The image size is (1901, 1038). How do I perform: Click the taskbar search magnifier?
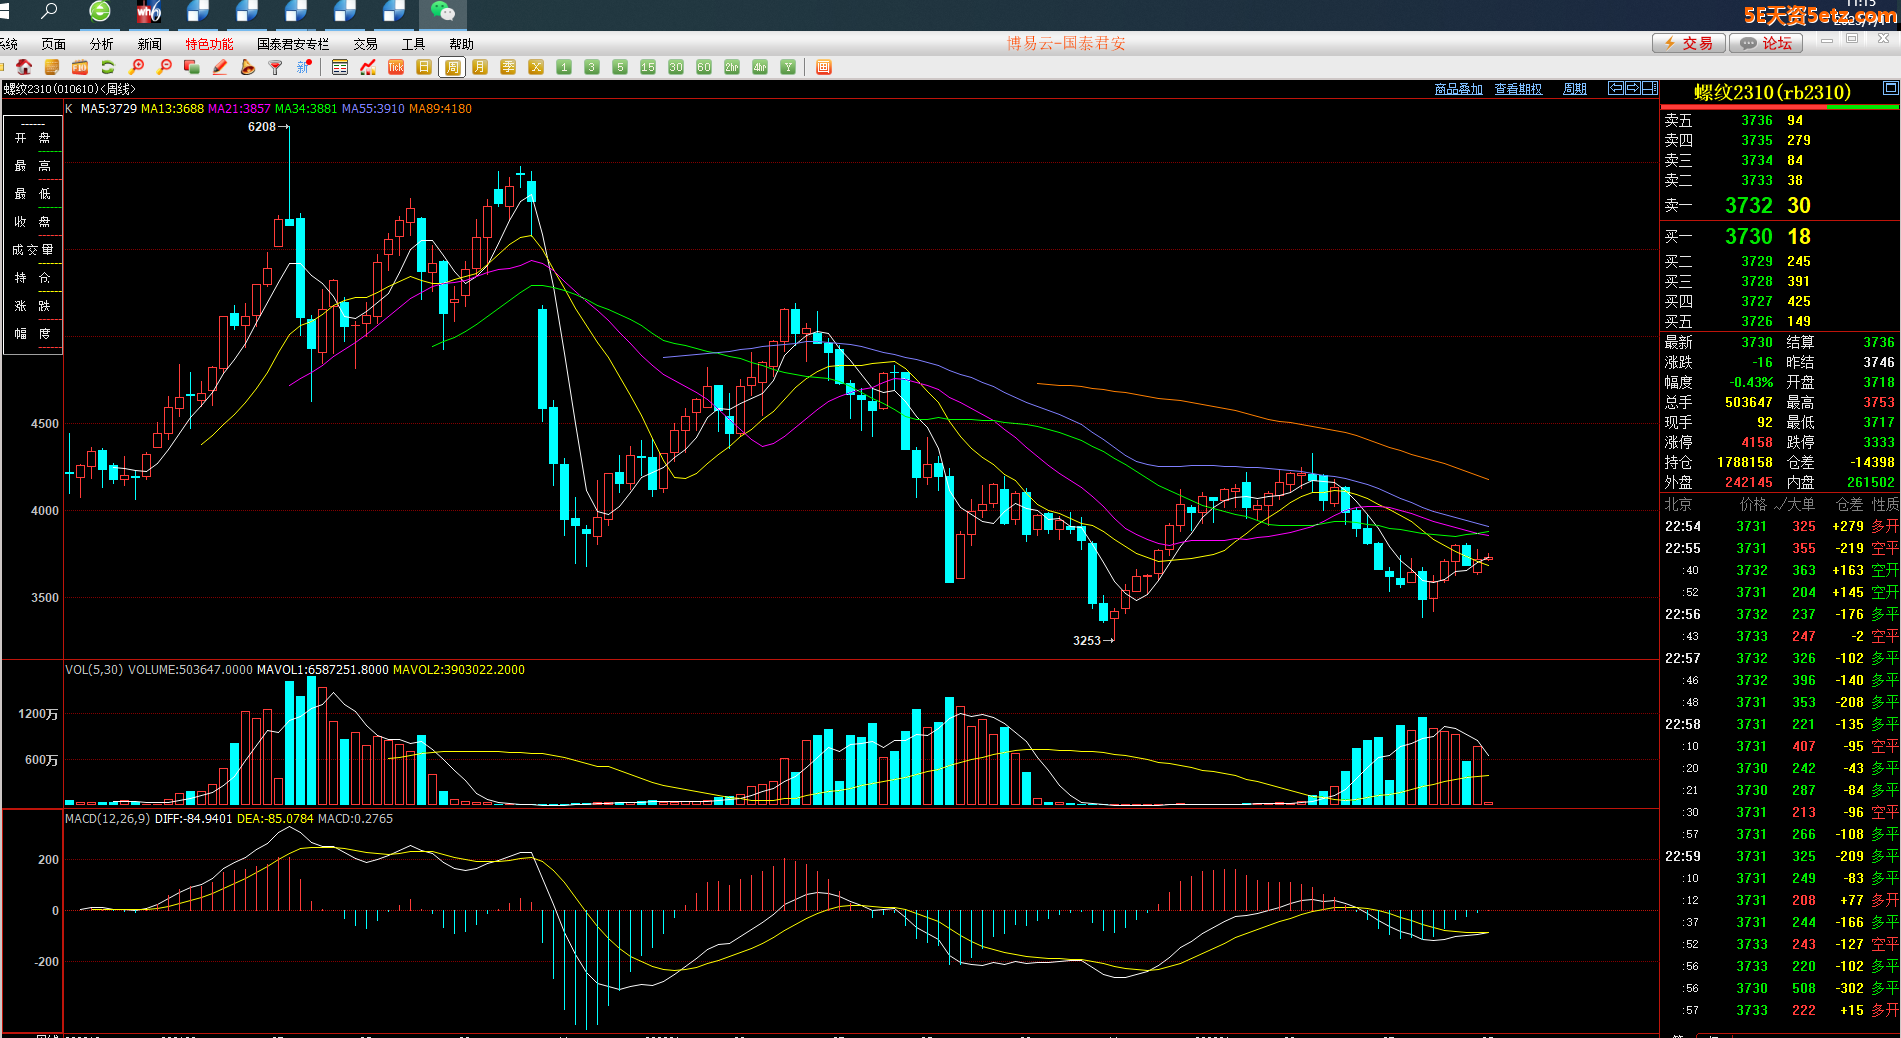[x=49, y=12]
